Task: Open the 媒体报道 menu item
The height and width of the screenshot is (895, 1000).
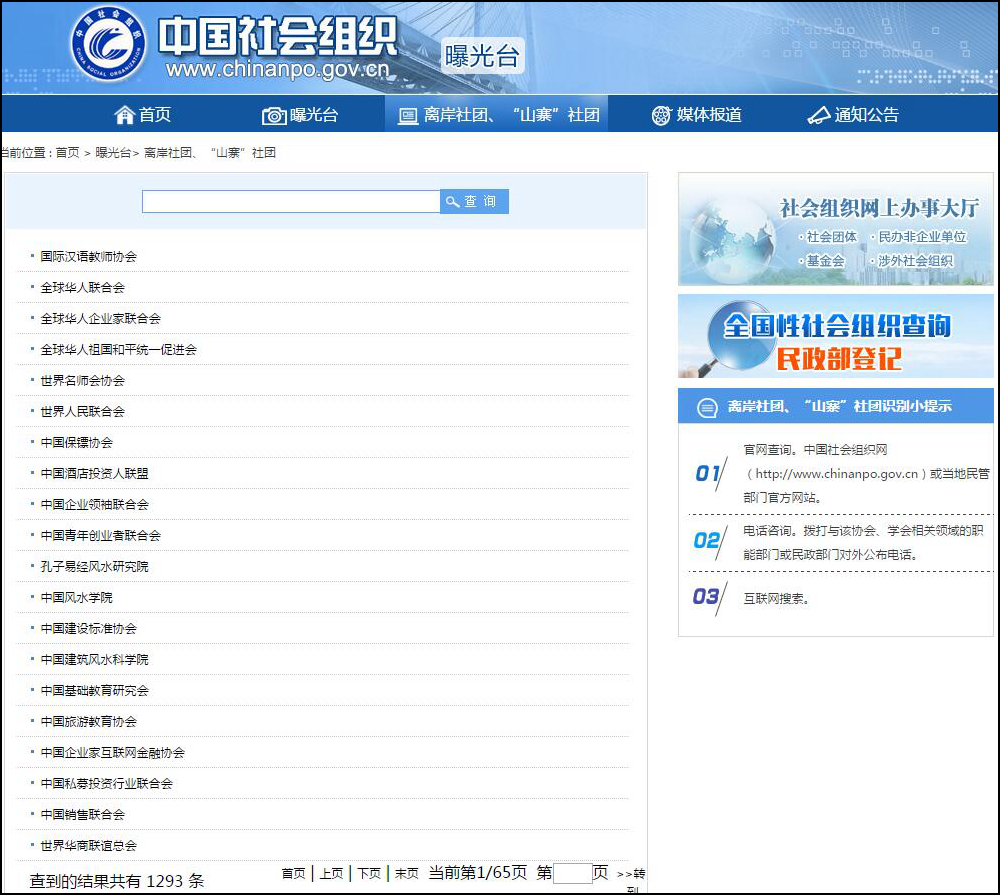Action: click(709, 115)
